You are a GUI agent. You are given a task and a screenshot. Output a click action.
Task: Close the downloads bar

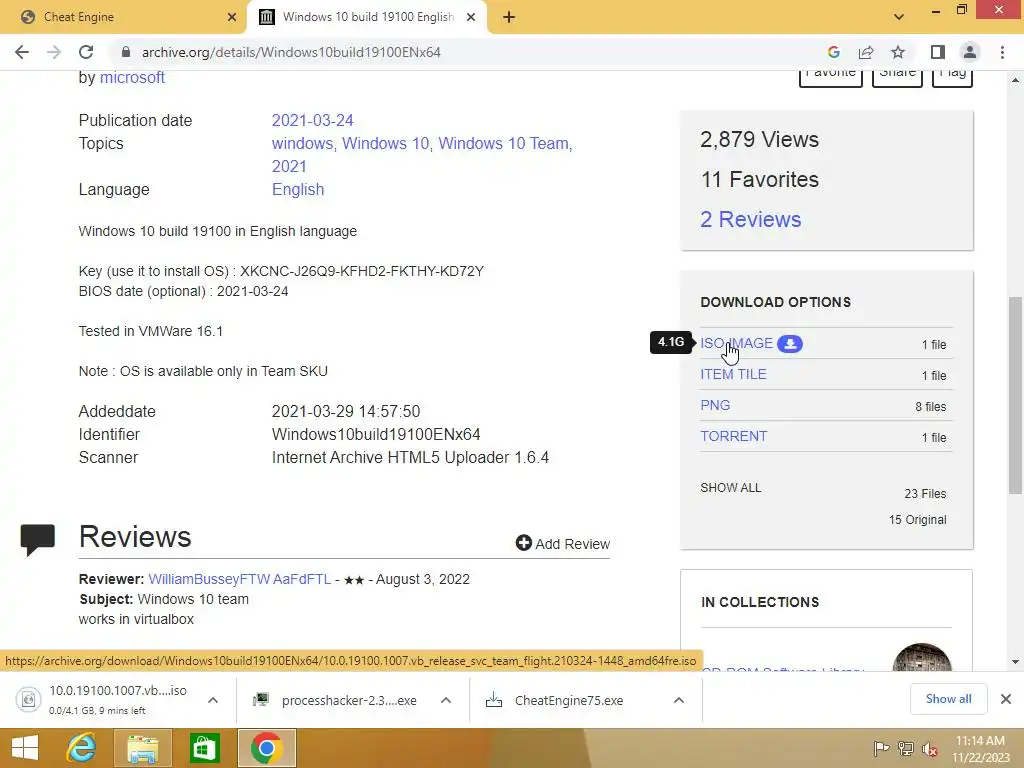tap(1006, 699)
